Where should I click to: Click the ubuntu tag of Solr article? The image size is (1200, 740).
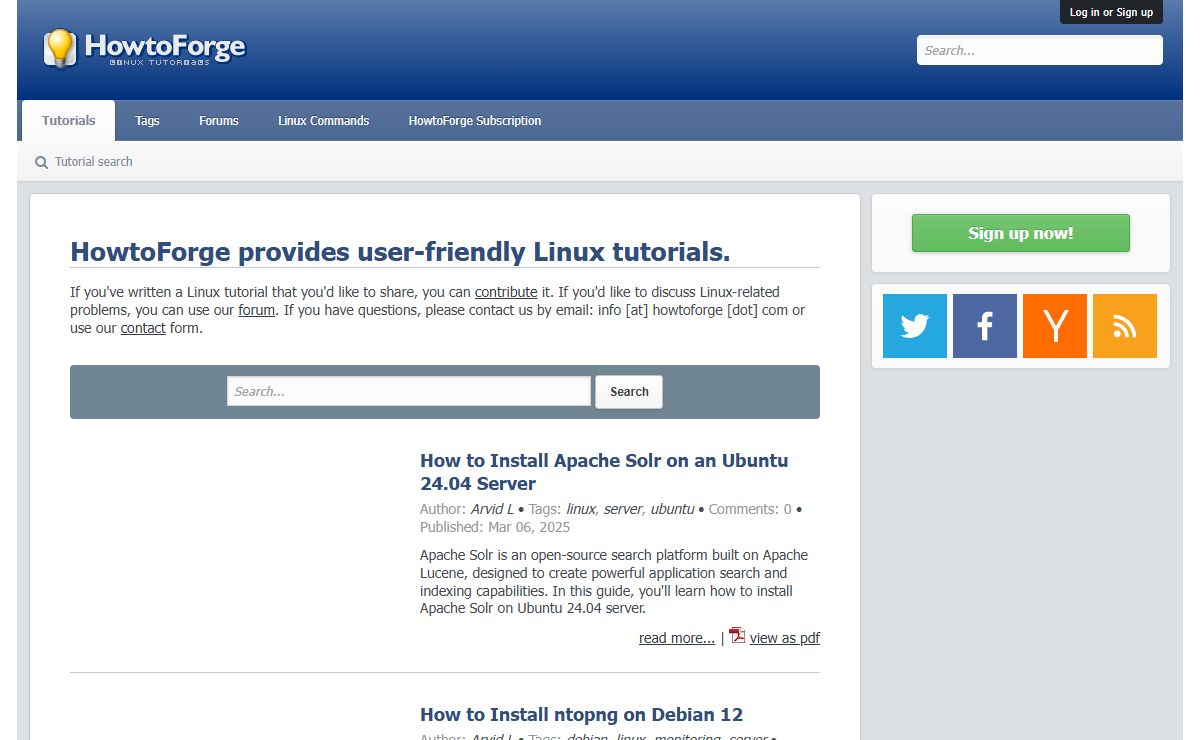[x=672, y=509]
